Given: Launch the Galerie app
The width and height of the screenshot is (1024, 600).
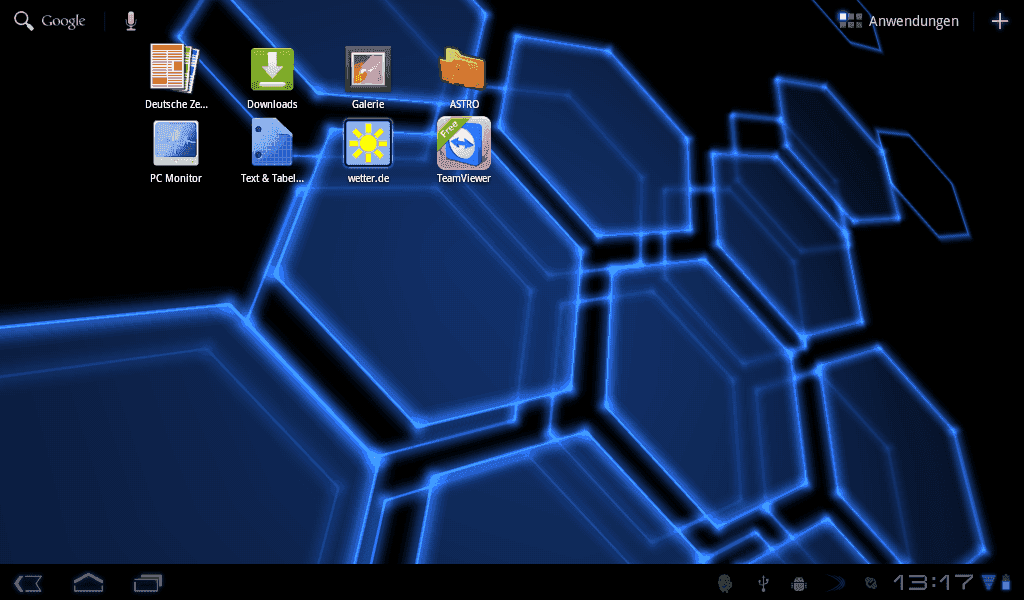Looking at the screenshot, I should click(368, 76).
